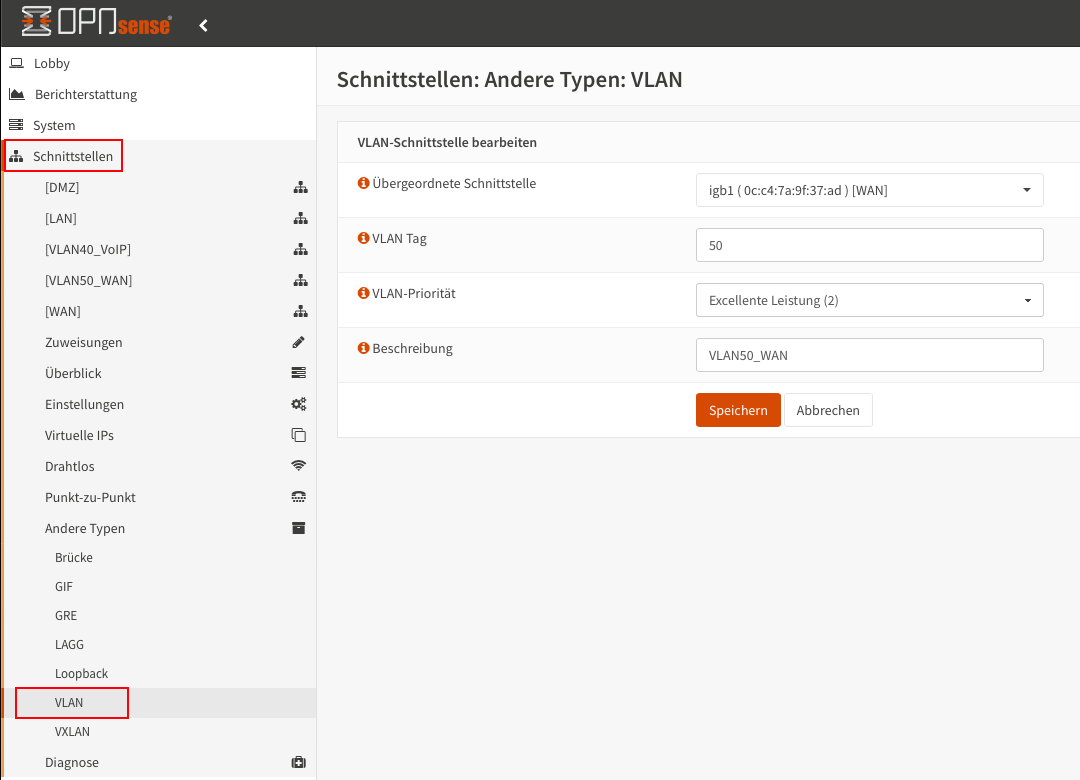Screen dimensions: 1080x780
Task: Click the Beschreibung text field
Action: click(x=869, y=355)
